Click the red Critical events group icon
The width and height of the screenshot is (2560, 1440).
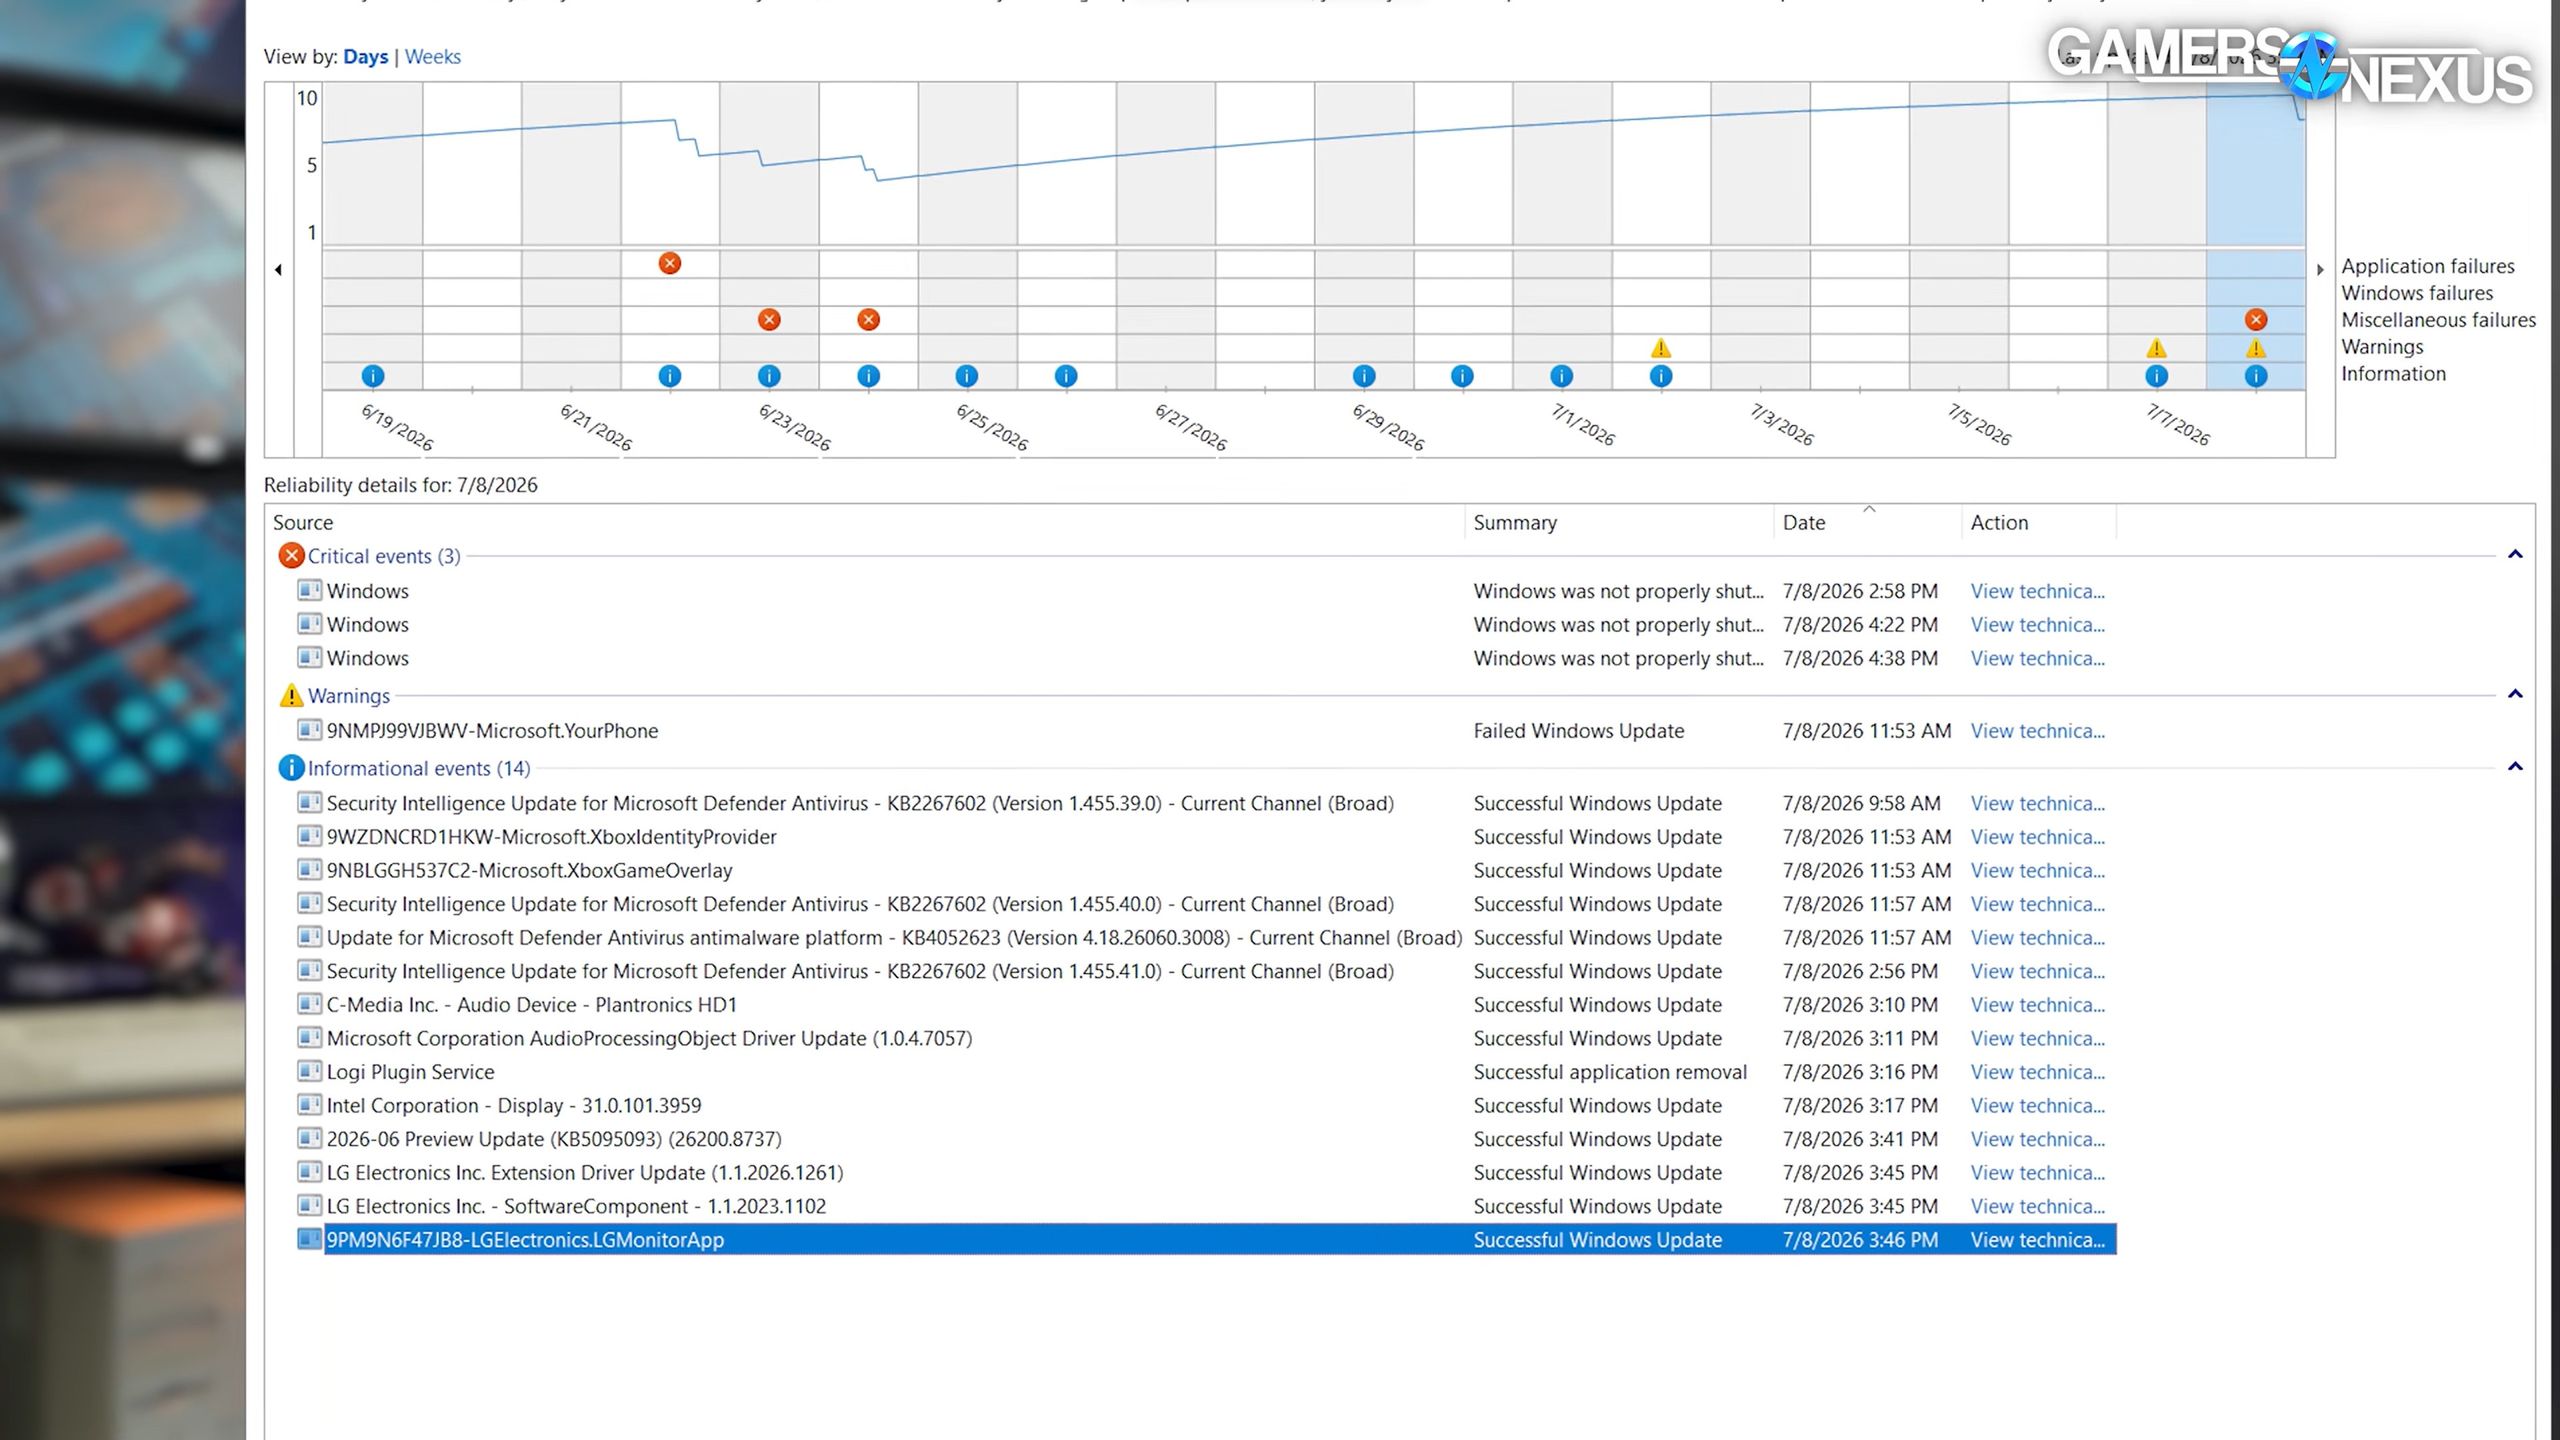(291, 556)
